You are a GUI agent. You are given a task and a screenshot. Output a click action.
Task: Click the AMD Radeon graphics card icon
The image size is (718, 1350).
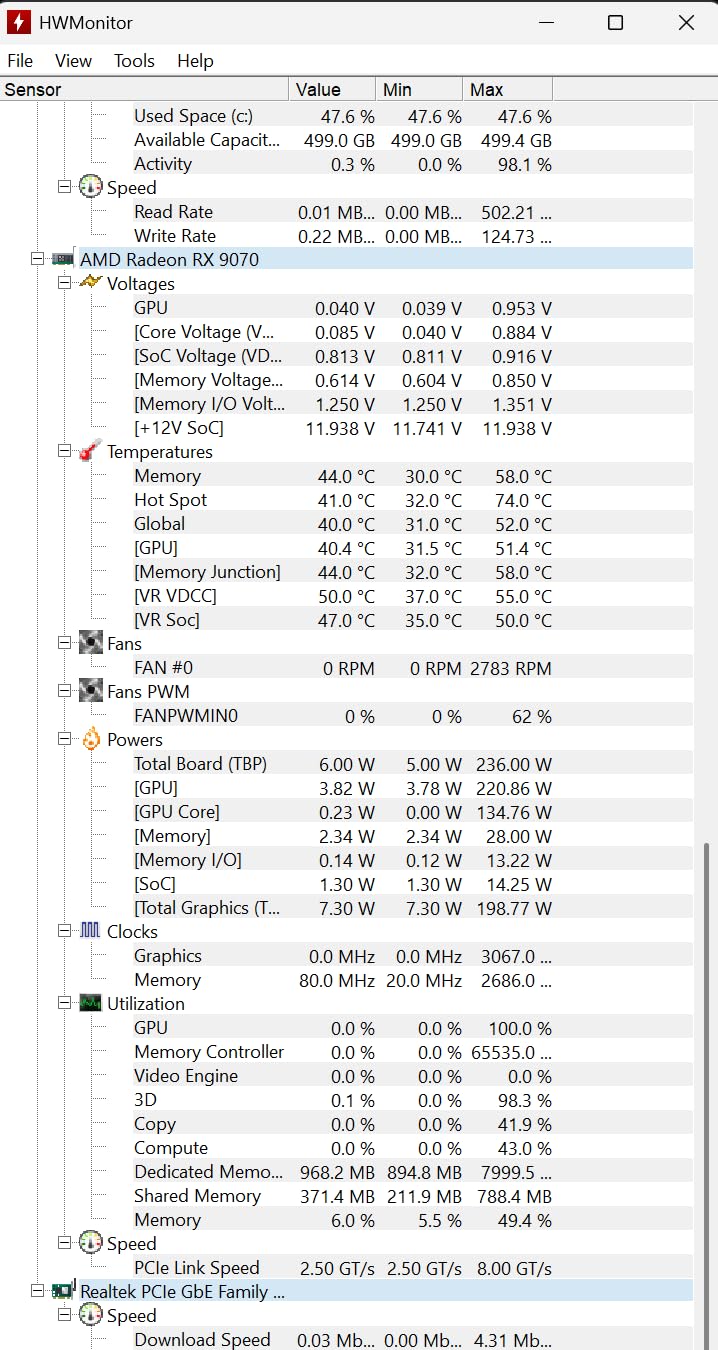pyautogui.click(x=63, y=259)
